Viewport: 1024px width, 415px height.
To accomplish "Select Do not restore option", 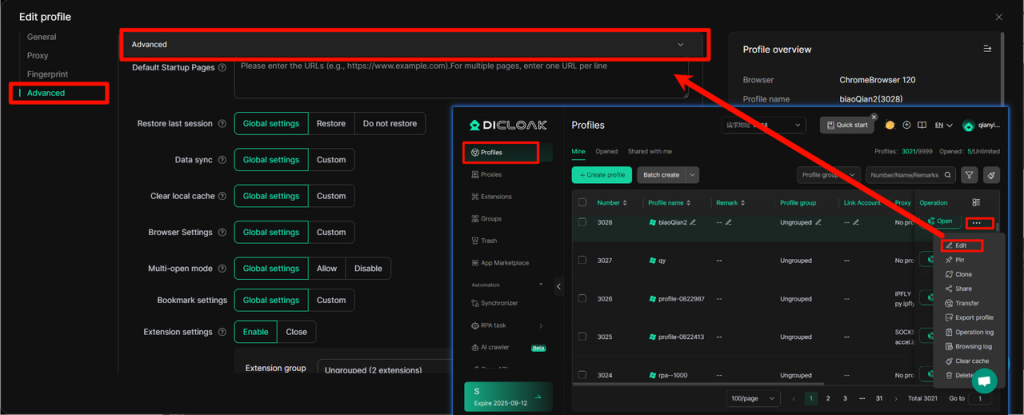I will (x=390, y=124).
